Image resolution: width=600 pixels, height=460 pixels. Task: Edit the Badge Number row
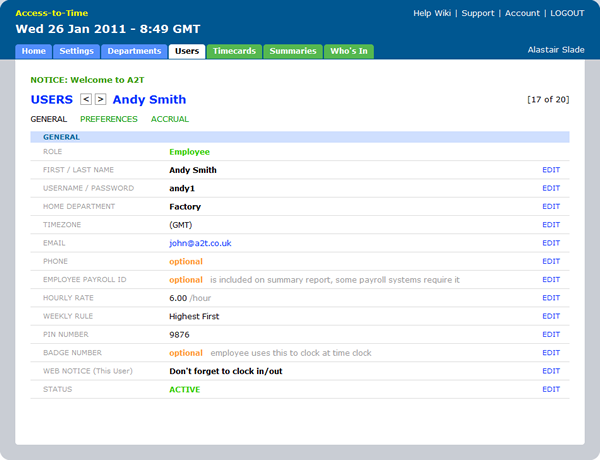coord(551,353)
